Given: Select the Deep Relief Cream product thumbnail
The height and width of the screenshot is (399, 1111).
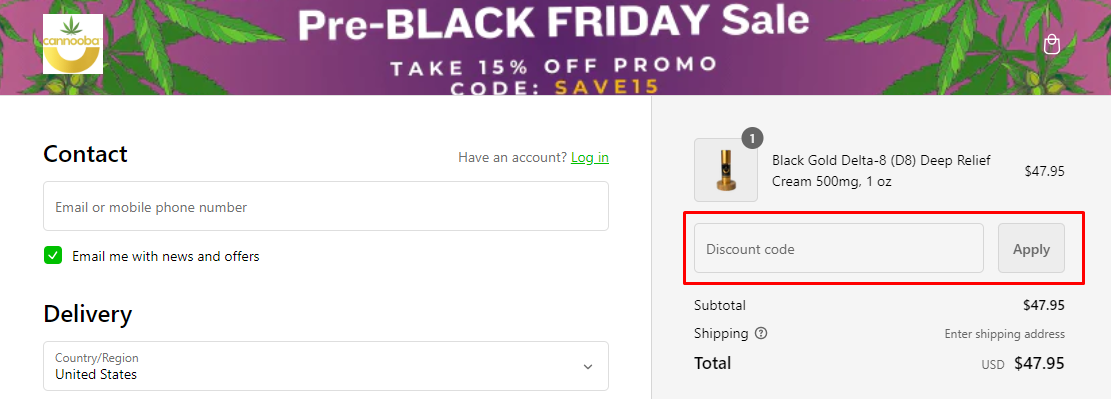Looking at the screenshot, I should (x=726, y=170).
